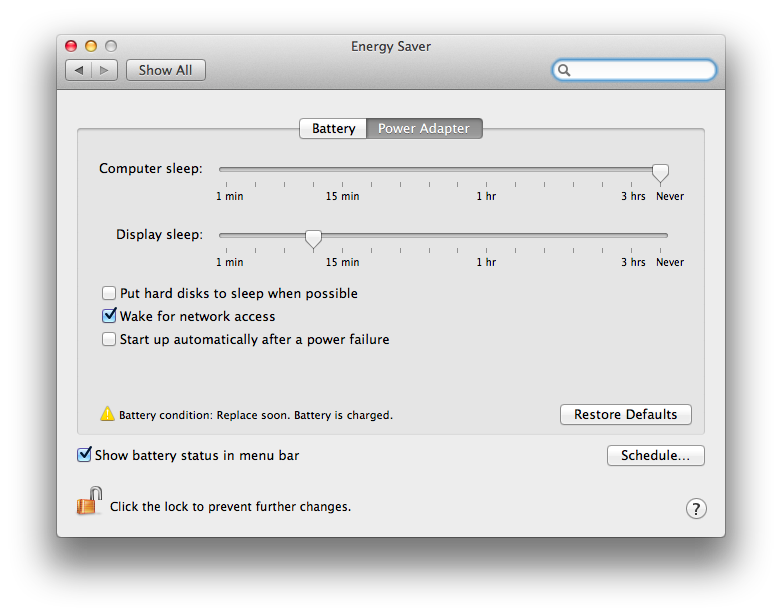The image size is (782, 616).
Task: Open the Schedule... dialog
Action: click(655, 455)
